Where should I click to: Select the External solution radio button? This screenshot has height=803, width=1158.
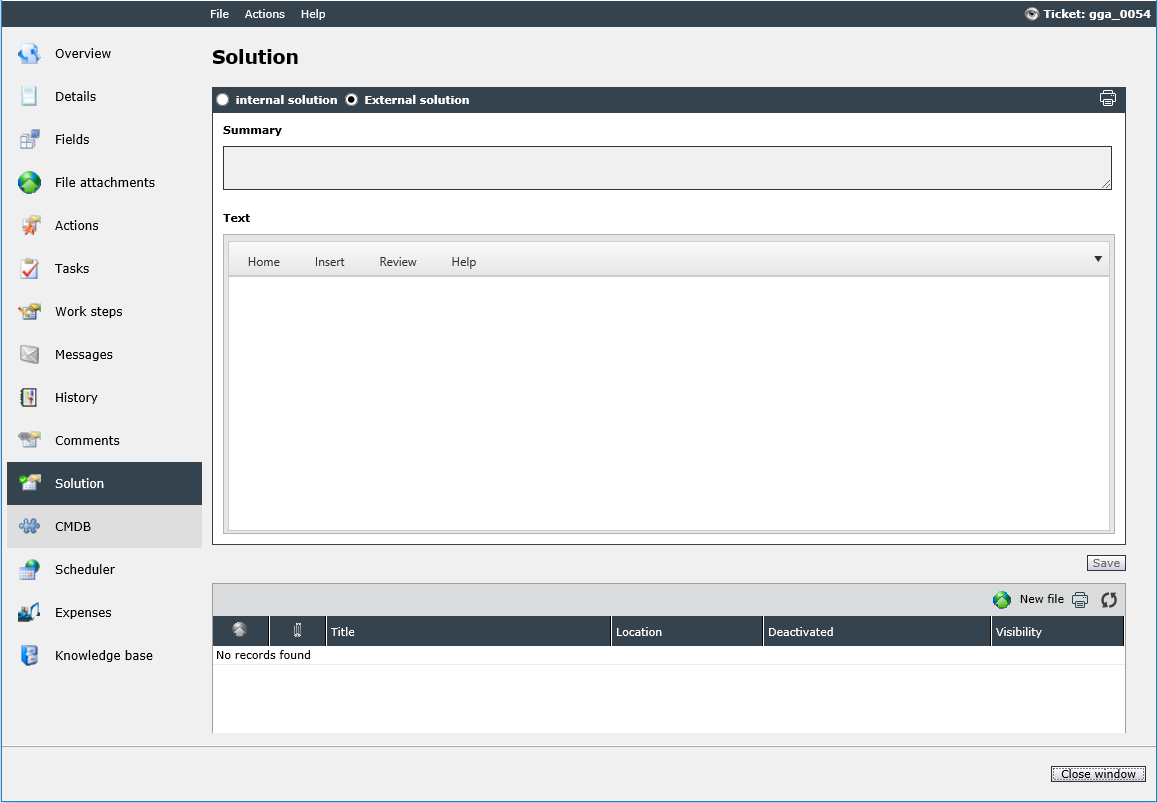352,100
